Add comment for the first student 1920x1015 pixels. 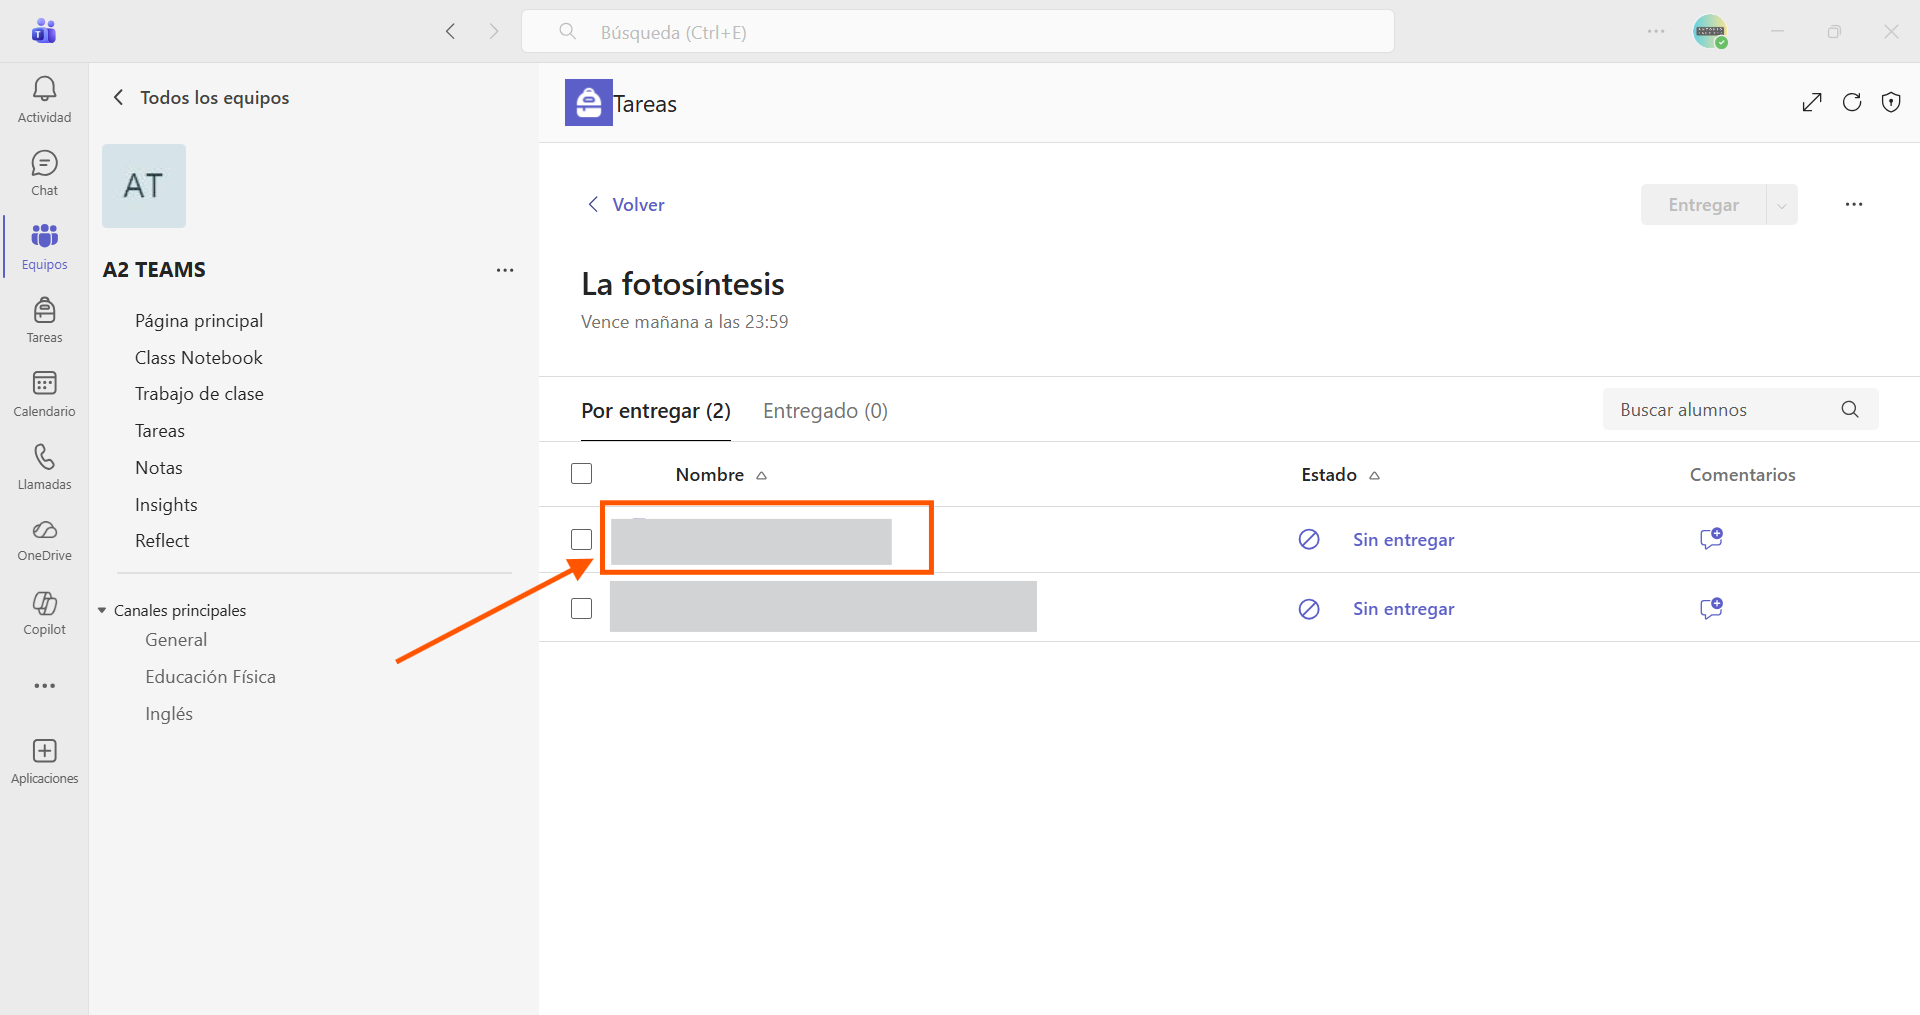point(1711,539)
